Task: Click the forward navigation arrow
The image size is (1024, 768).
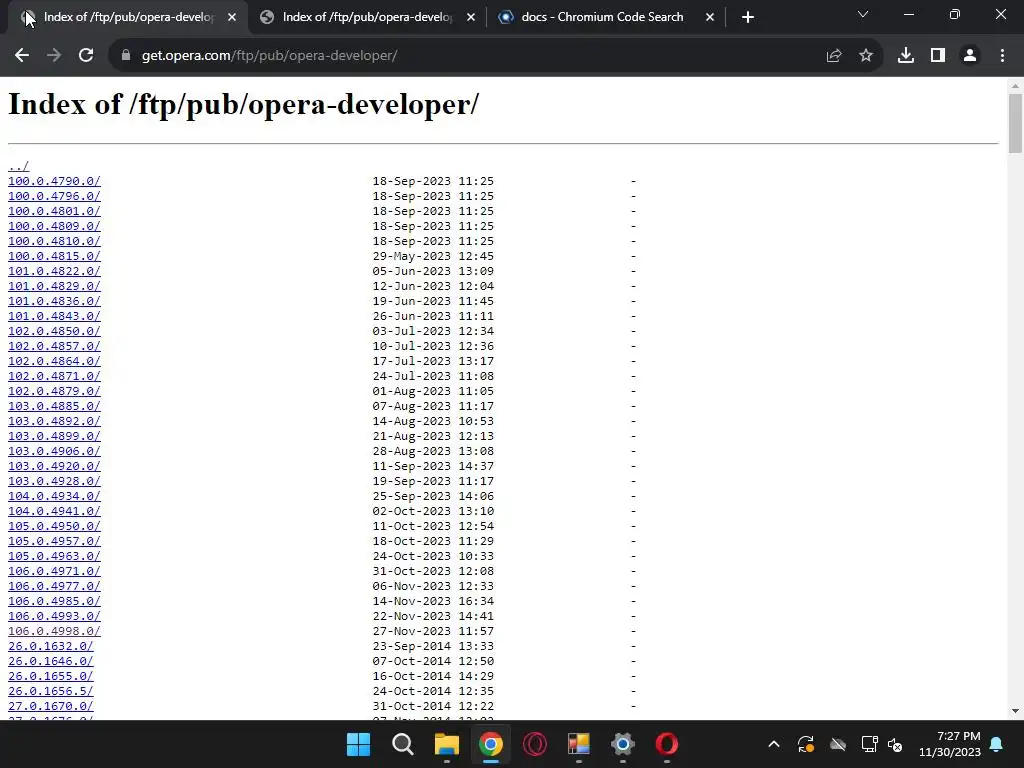Action: [54, 56]
